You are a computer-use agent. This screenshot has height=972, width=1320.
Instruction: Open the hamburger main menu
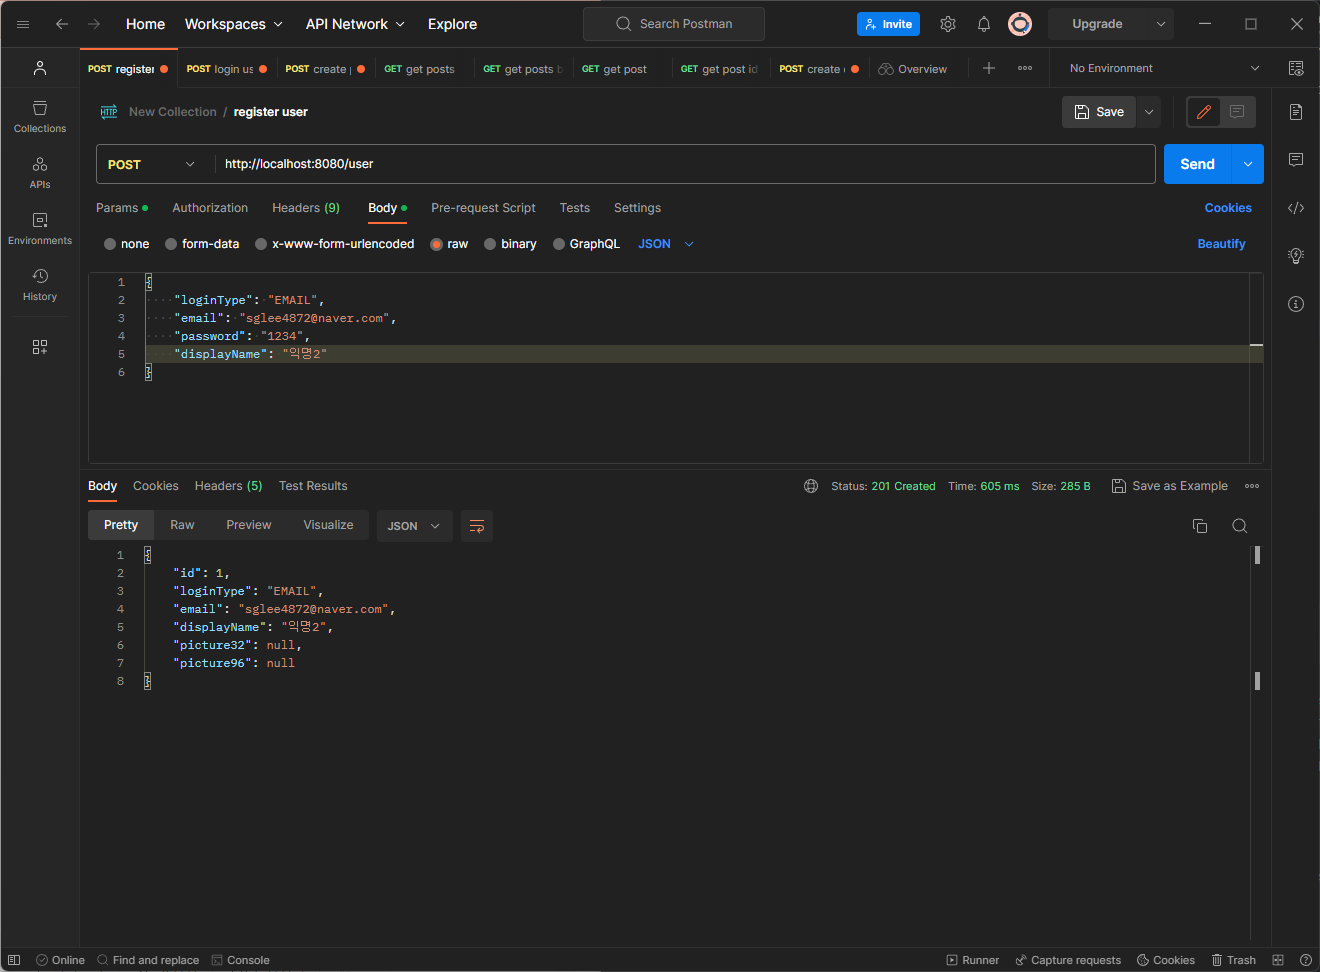23,24
